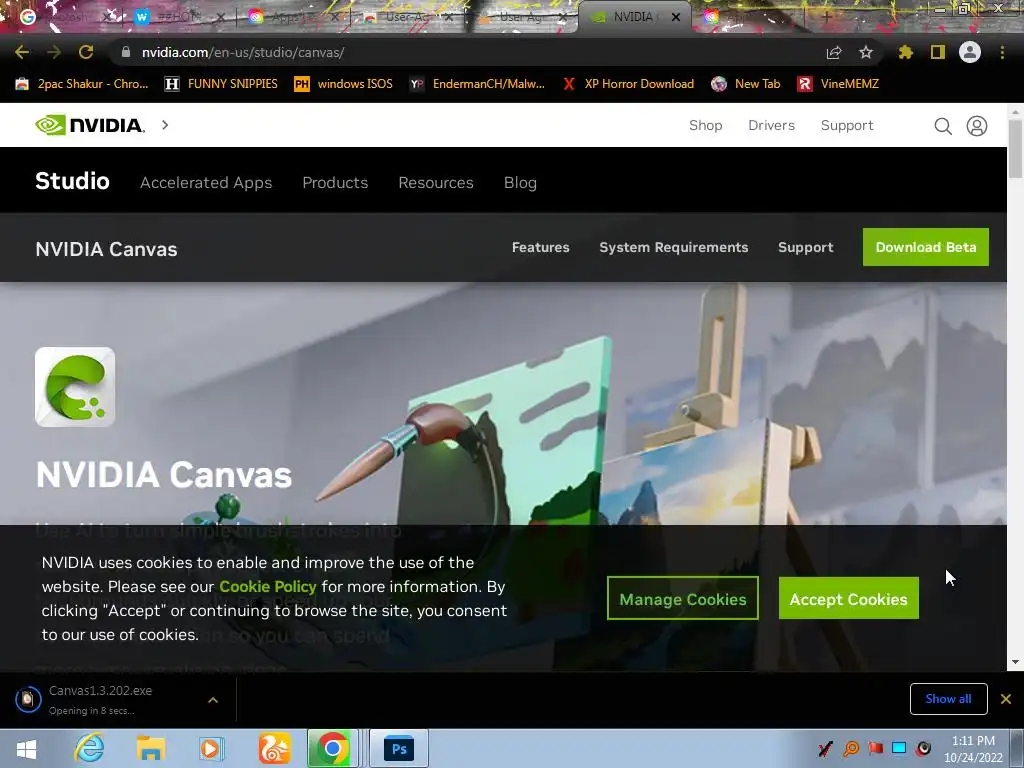Click the Studio heading link
The image size is (1024, 768).
click(72, 181)
